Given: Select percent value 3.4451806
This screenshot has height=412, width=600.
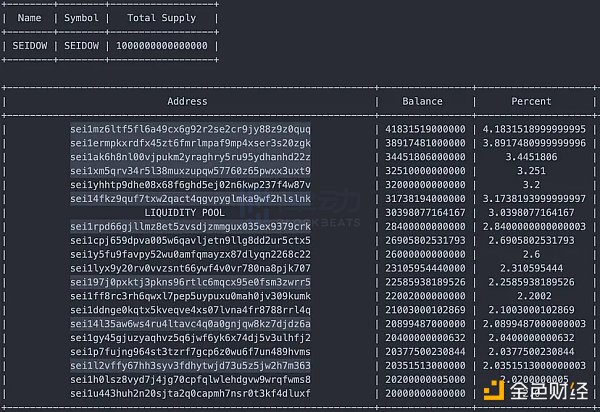Looking at the screenshot, I should point(532,157).
